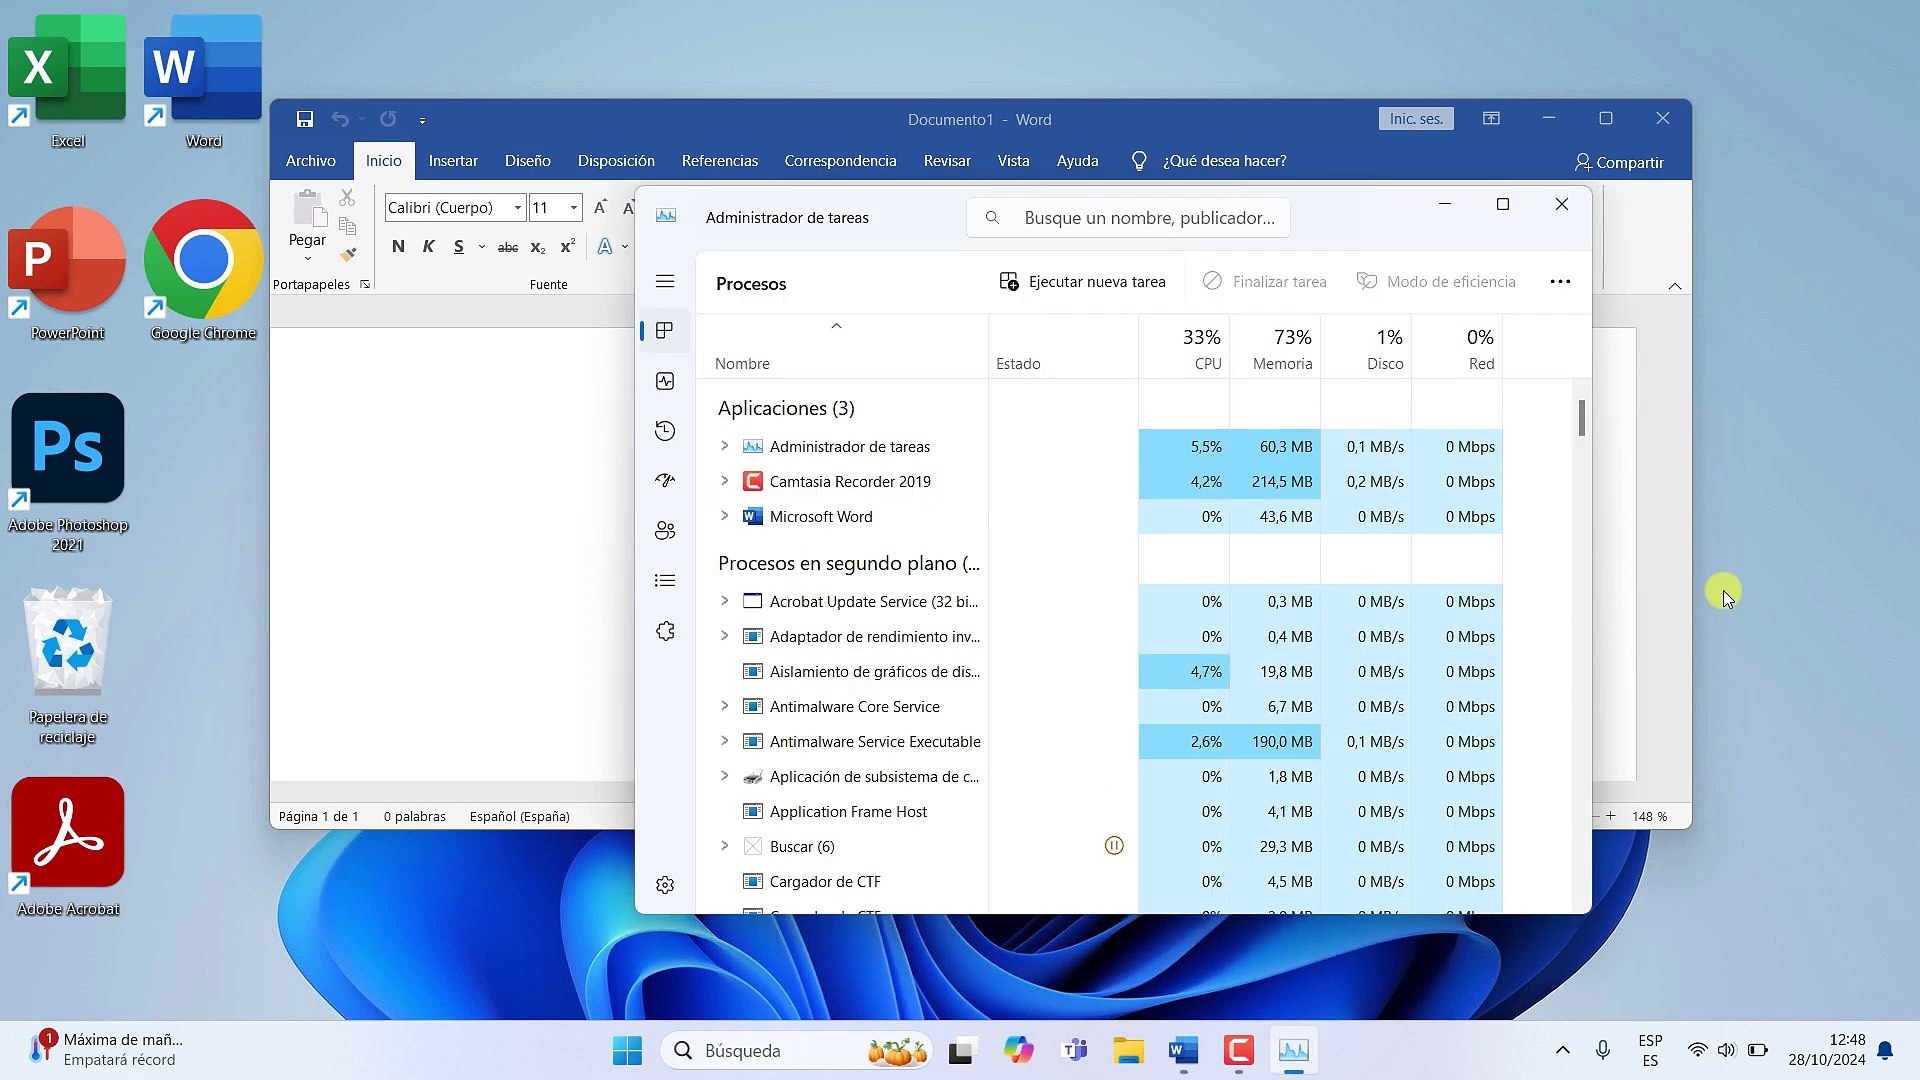Image resolution: width=1920 pixels, height=1080 pixels.
Task: Expand the Microsoft Word process entry
Action: click(x=724, y=516)
